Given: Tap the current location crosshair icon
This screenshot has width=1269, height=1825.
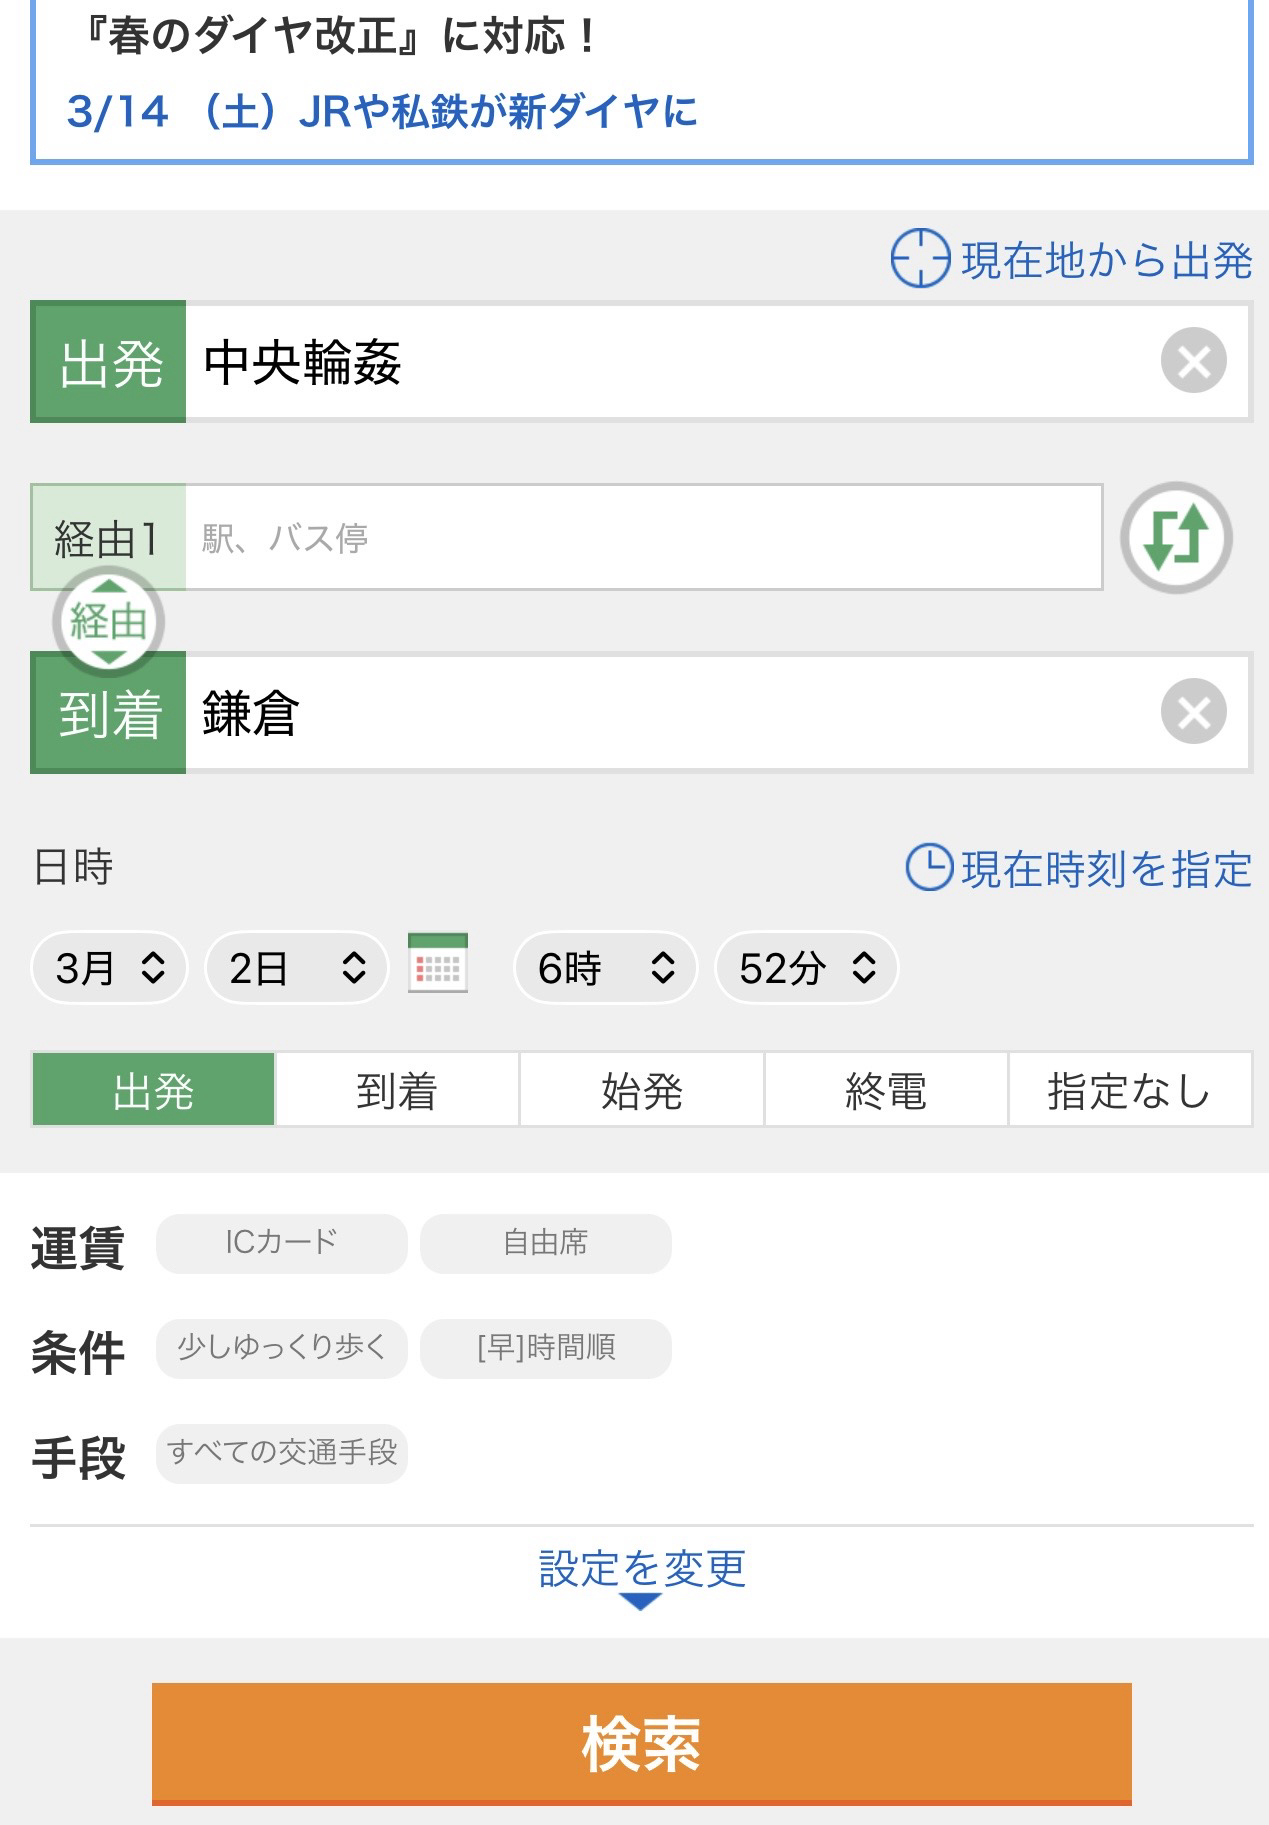Looking at the screenshot, I should pyautogui.click(x=919, y=259).
